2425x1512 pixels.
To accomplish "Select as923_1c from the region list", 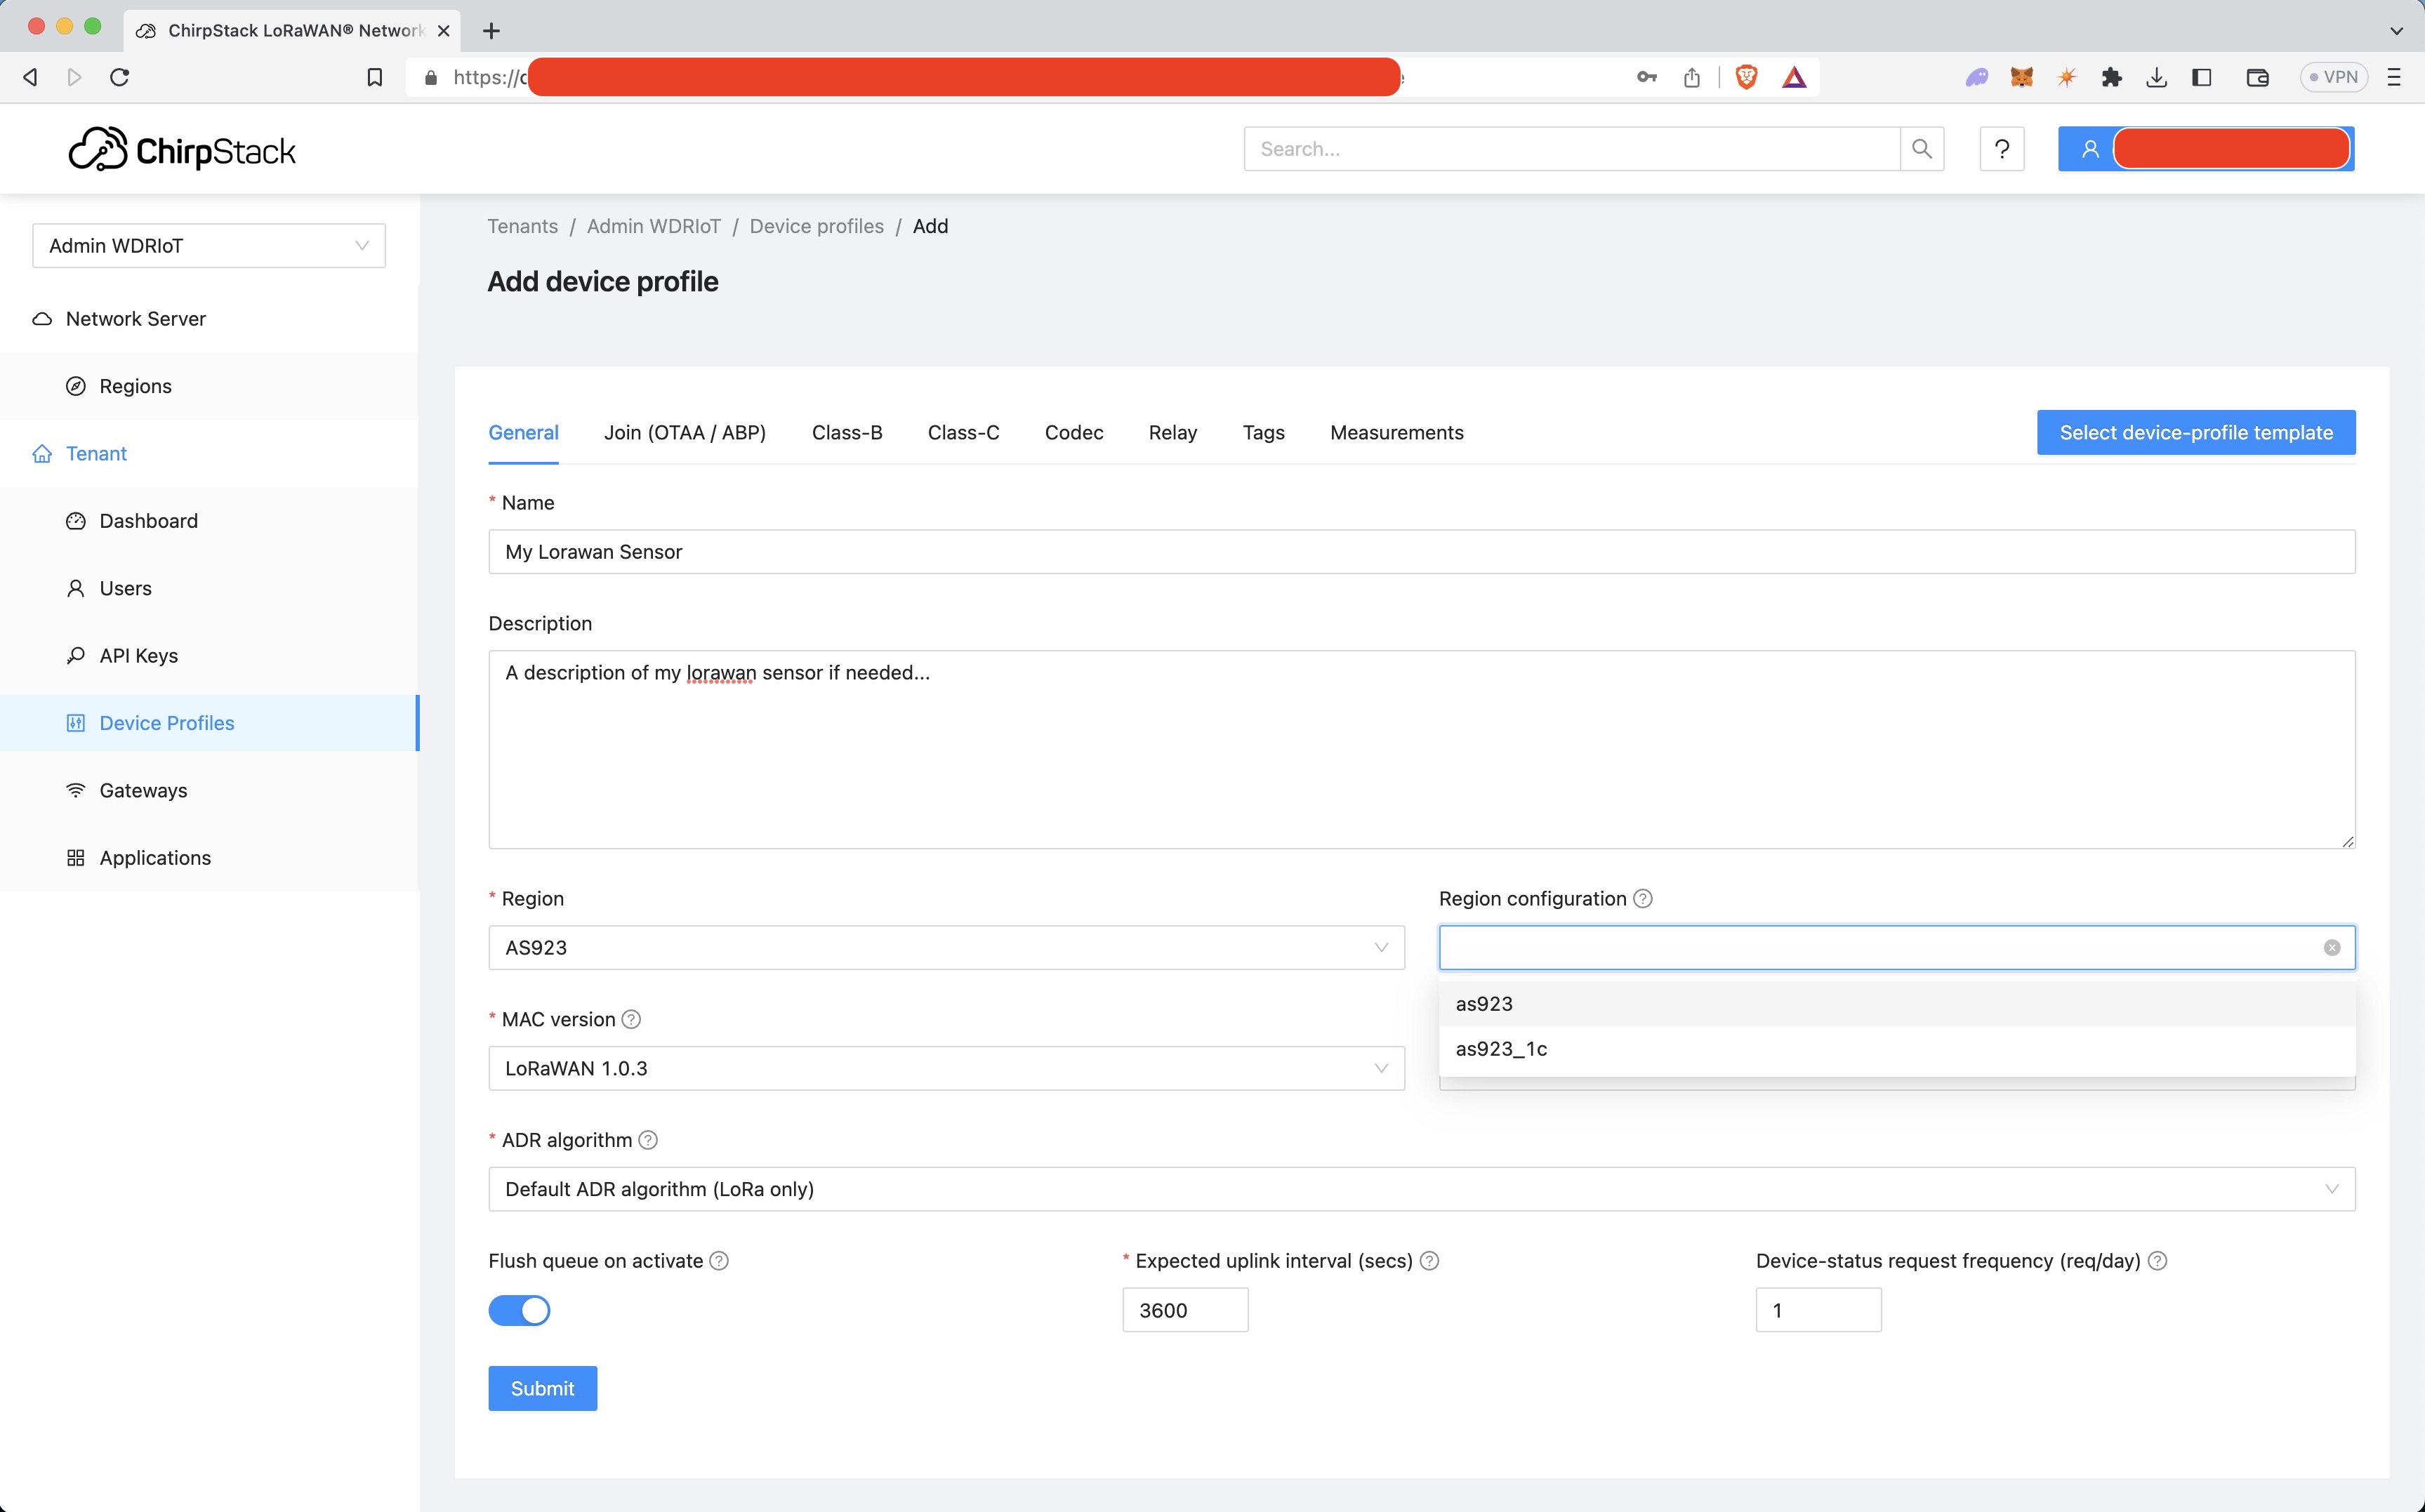I will click(1501, 1049).
